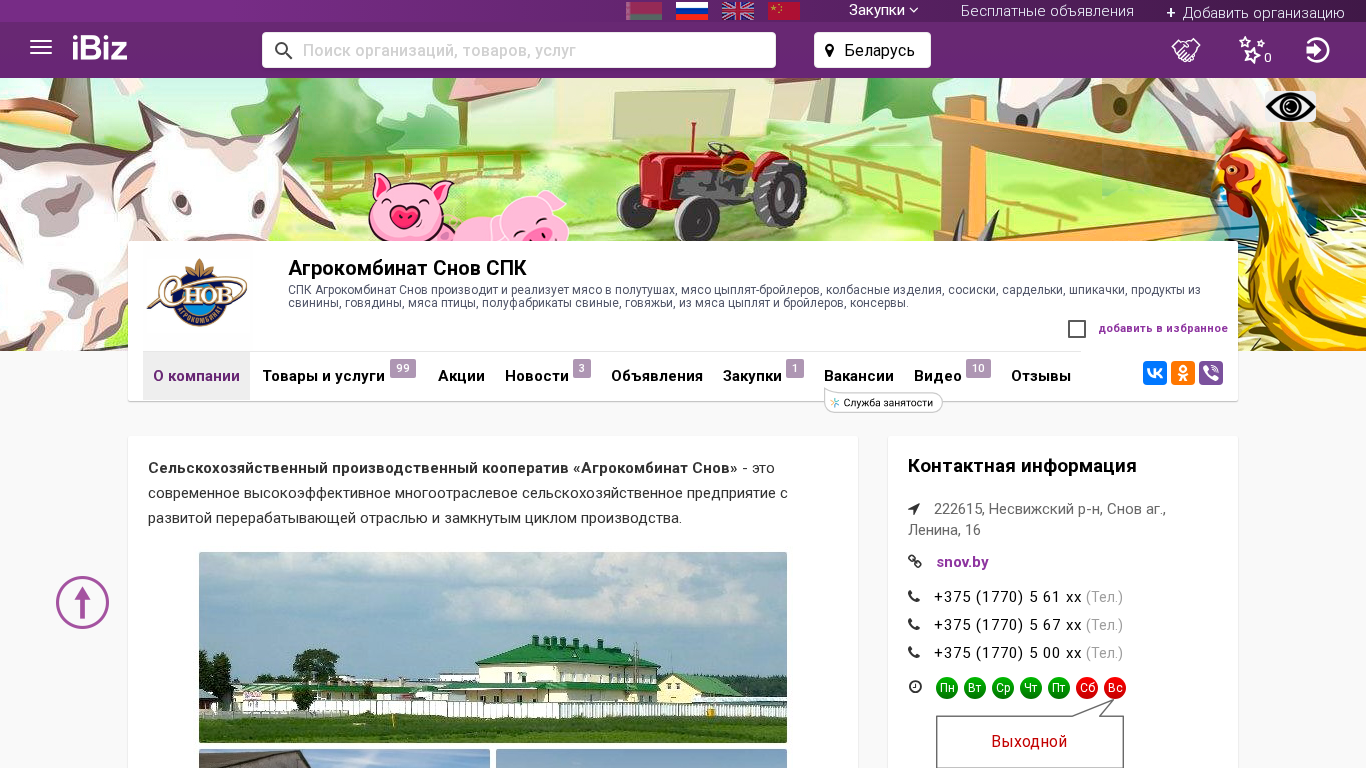
Task: Open the Беларусь region selector
Action: 872,50
